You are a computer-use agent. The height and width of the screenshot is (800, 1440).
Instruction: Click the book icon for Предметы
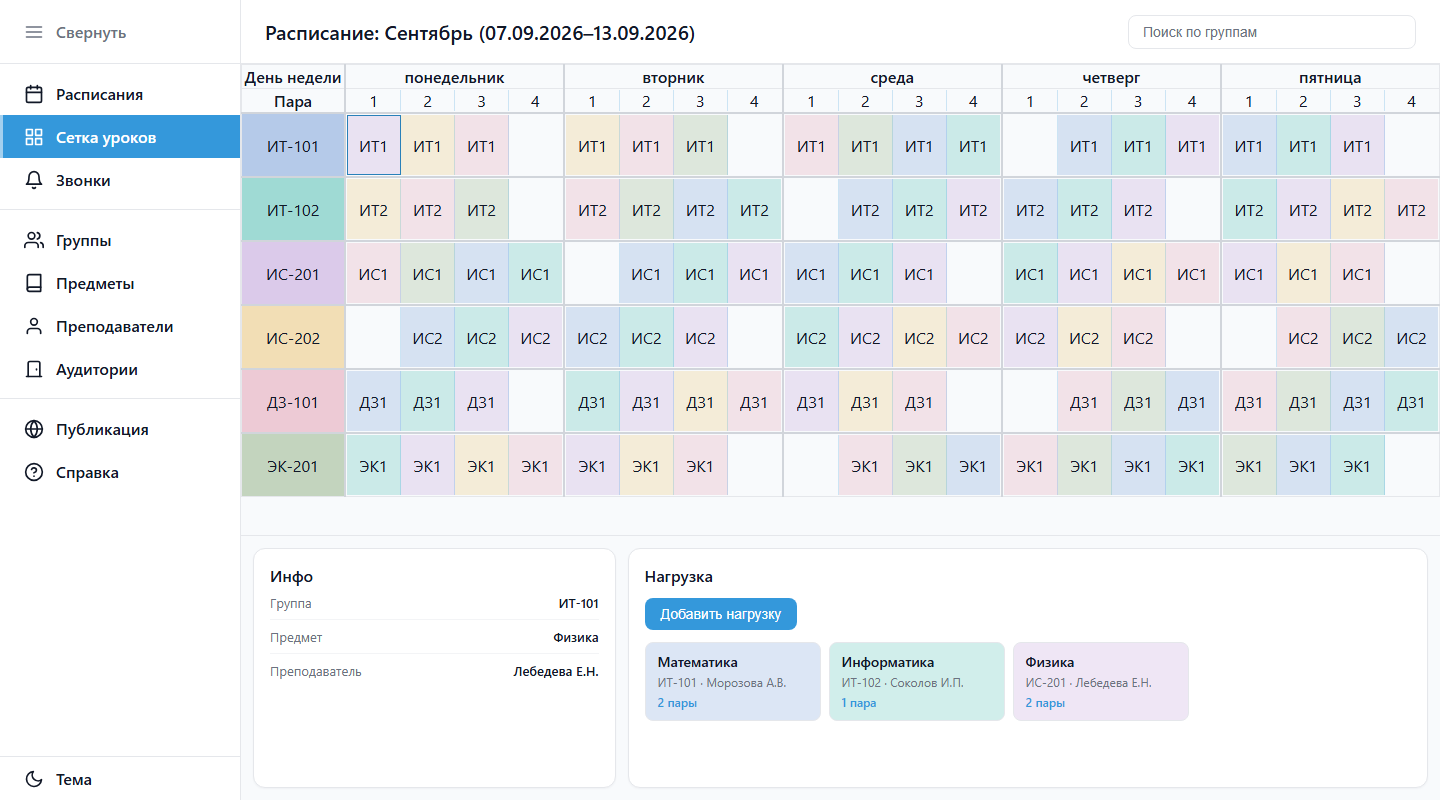[x=34, y=283]
